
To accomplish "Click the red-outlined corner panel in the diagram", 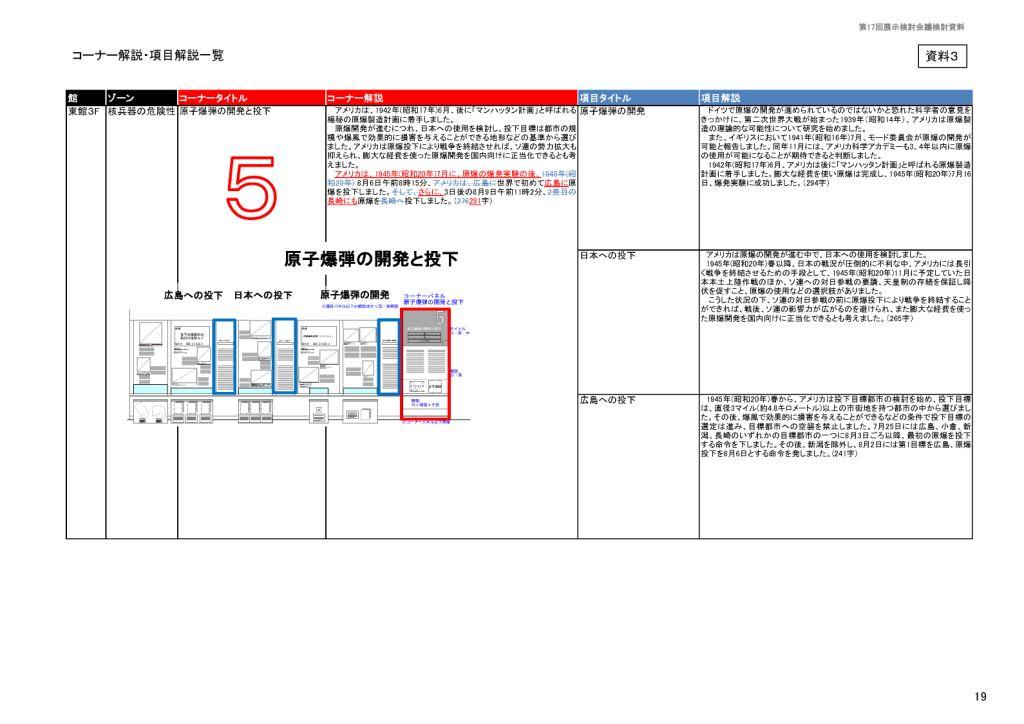I will pyautogui.click(x=425, y=364).
